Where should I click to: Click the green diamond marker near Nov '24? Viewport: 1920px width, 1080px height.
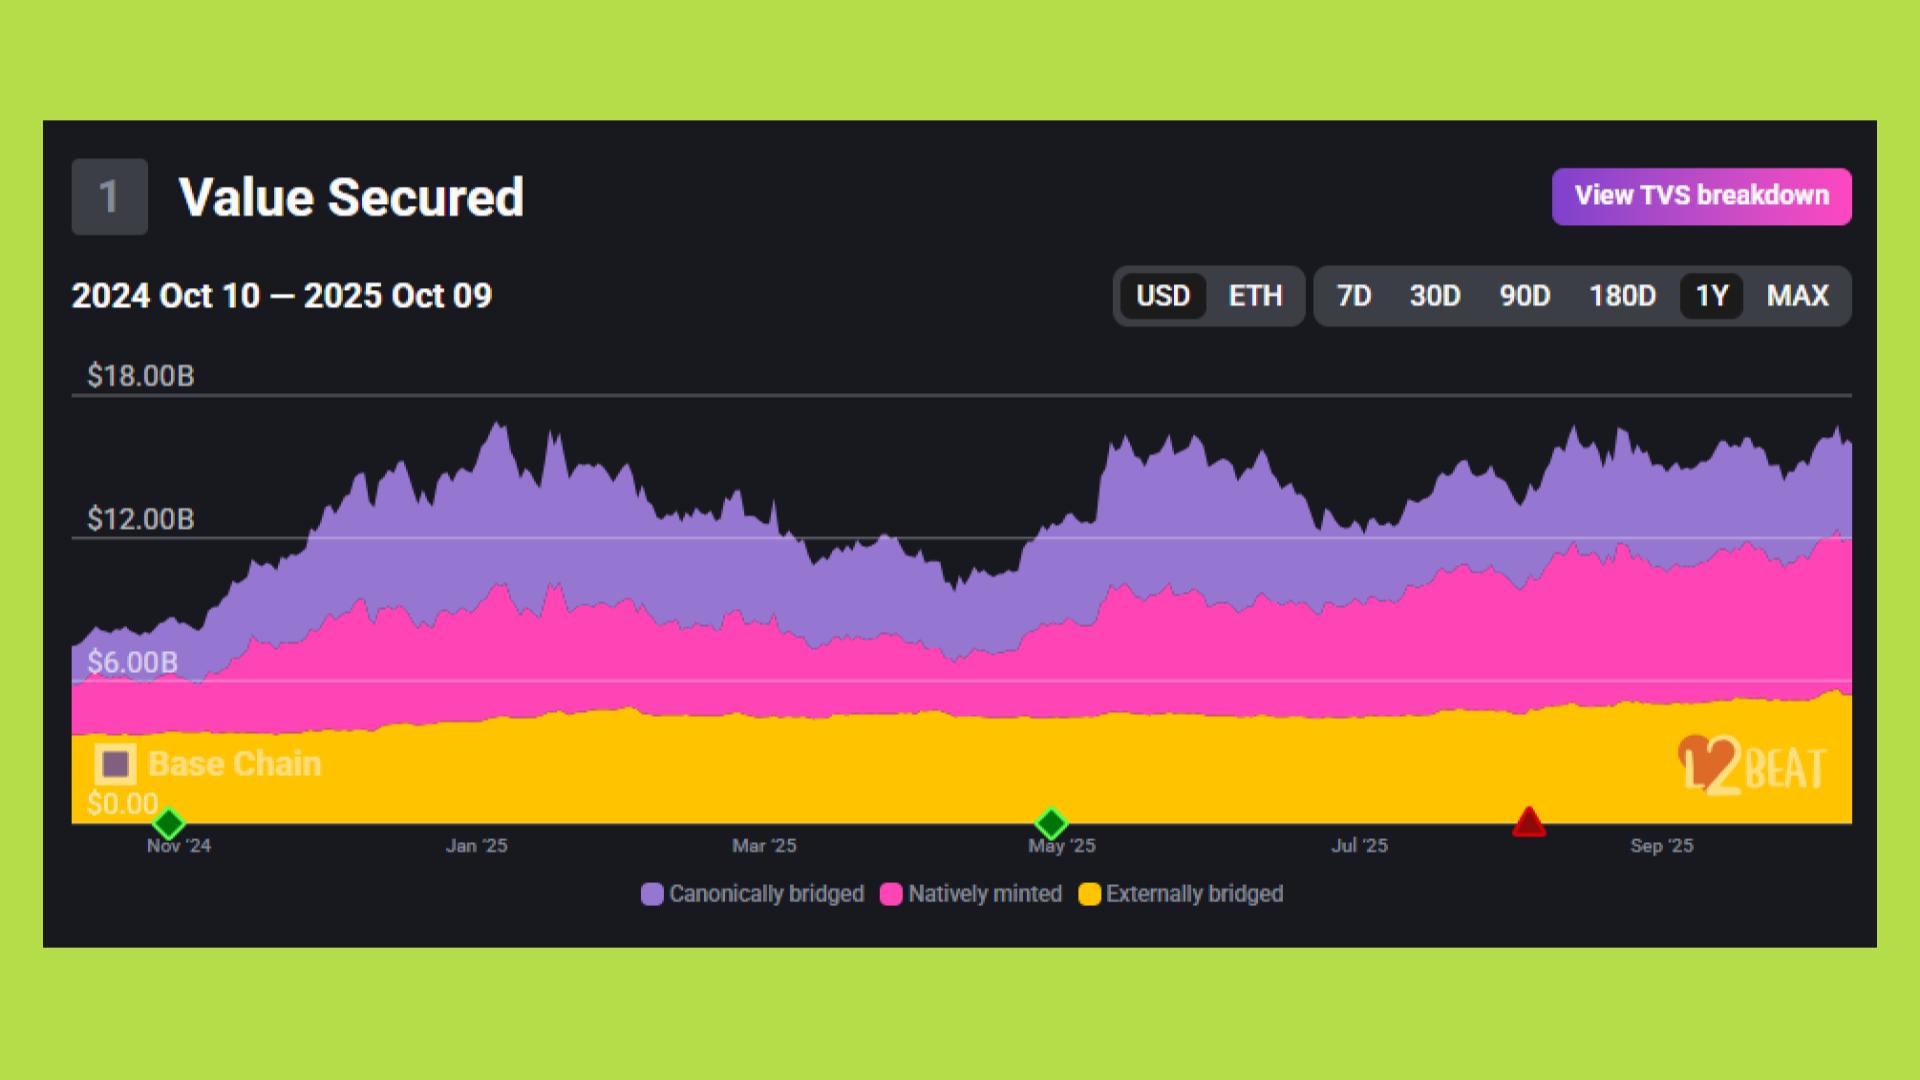coord(169,824)
